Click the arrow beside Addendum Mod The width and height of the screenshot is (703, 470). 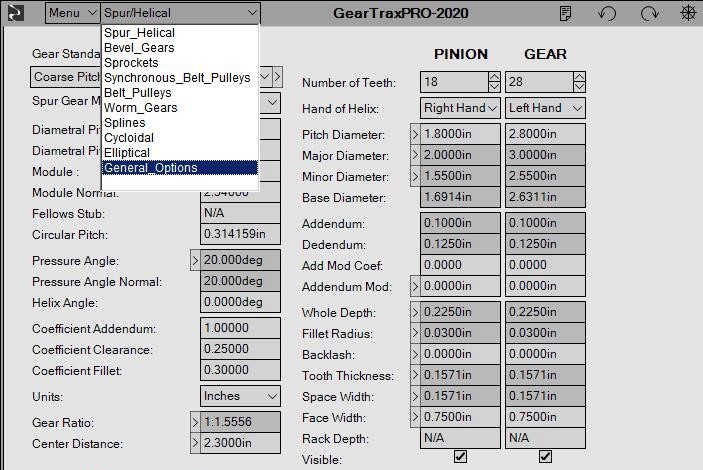pyautogui.click(x=415, y=286)
